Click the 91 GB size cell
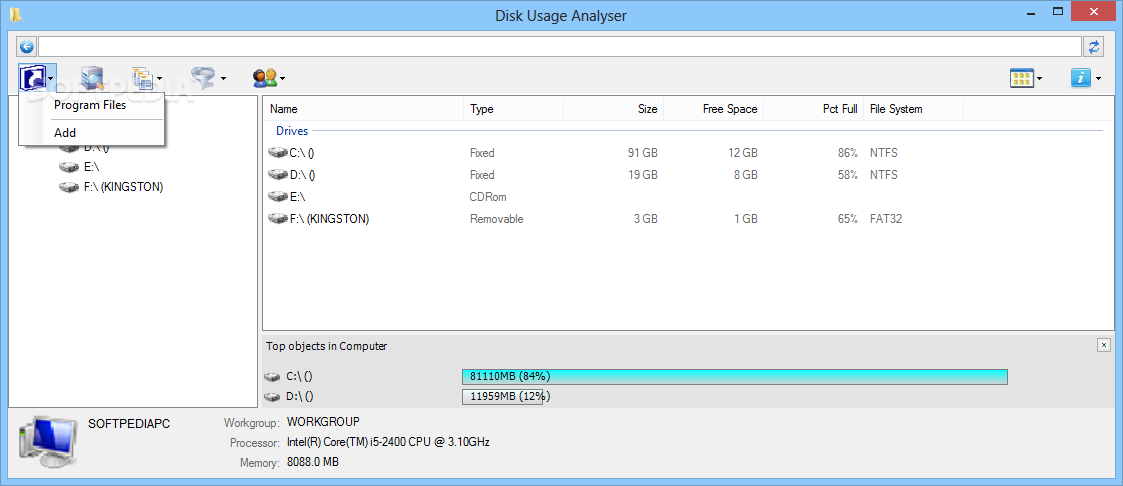The width and height of the screenshot is (1123, 486). [x=642, y=153]
